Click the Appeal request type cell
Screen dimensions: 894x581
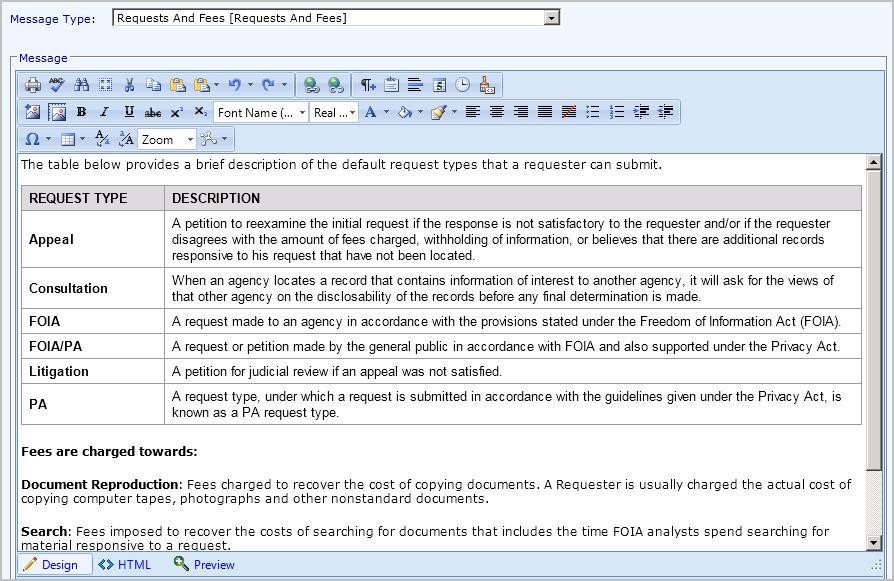click(93, 239)
